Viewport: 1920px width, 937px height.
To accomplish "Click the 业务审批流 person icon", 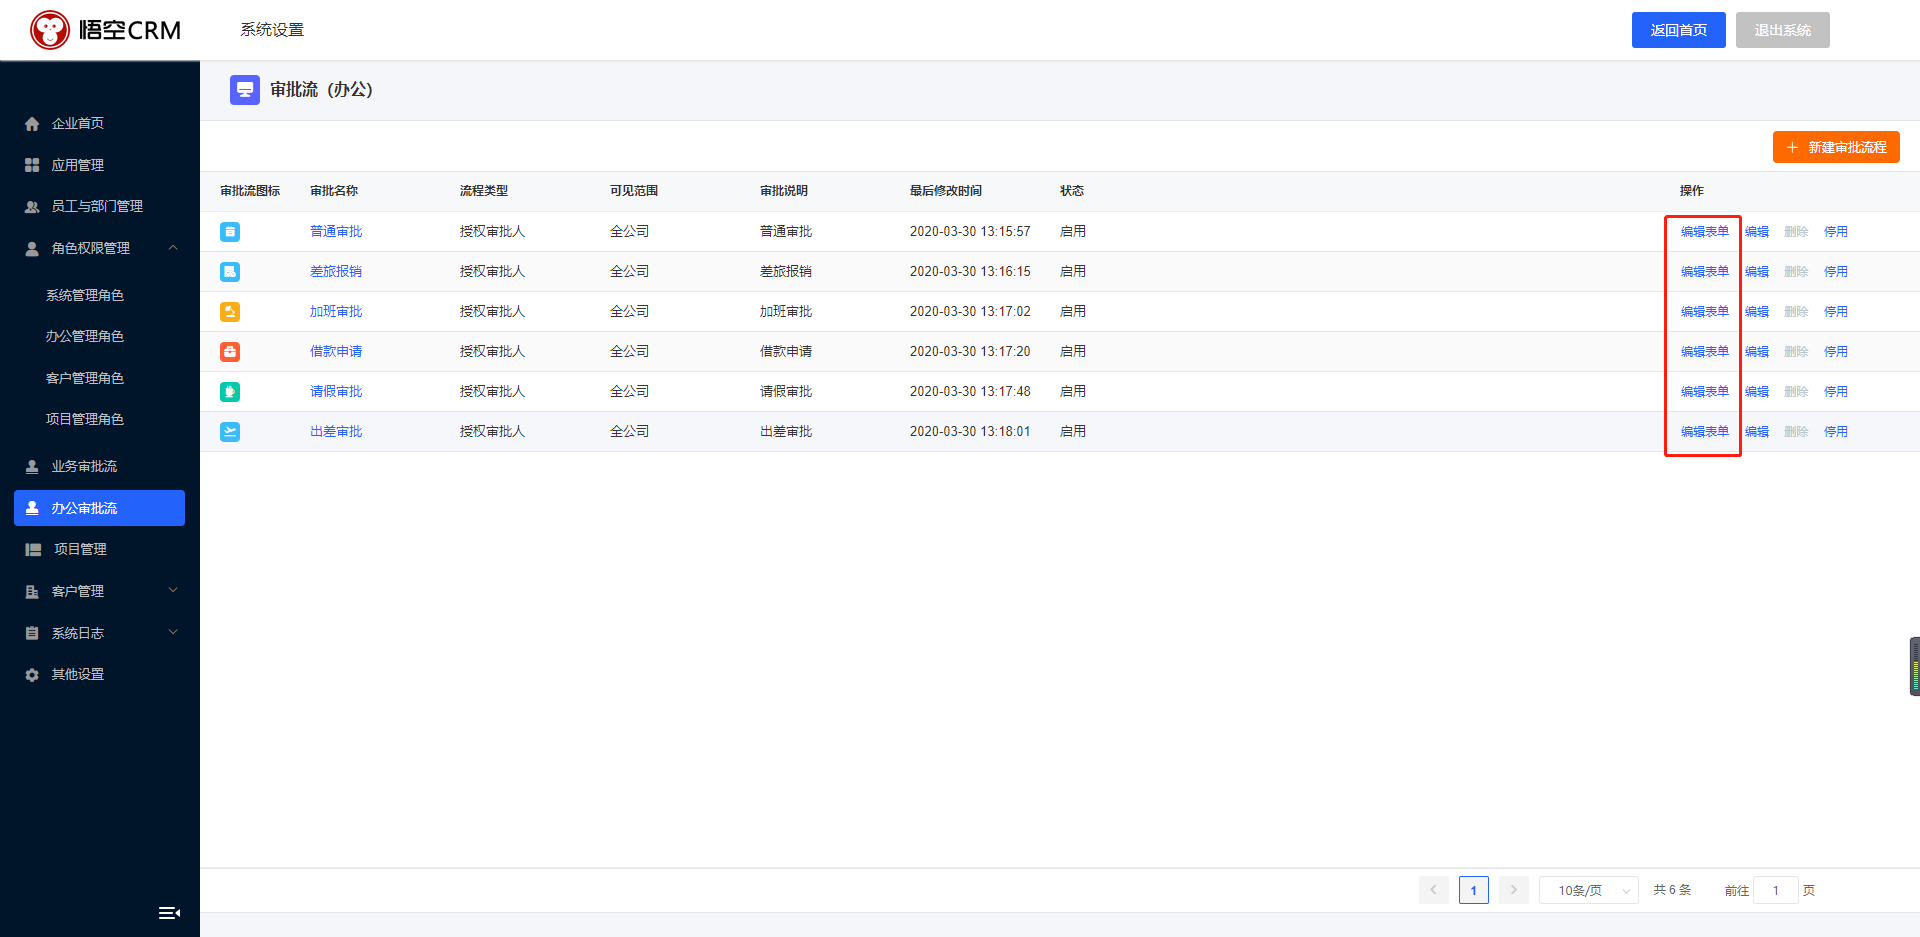I will [x=32, y=467].
